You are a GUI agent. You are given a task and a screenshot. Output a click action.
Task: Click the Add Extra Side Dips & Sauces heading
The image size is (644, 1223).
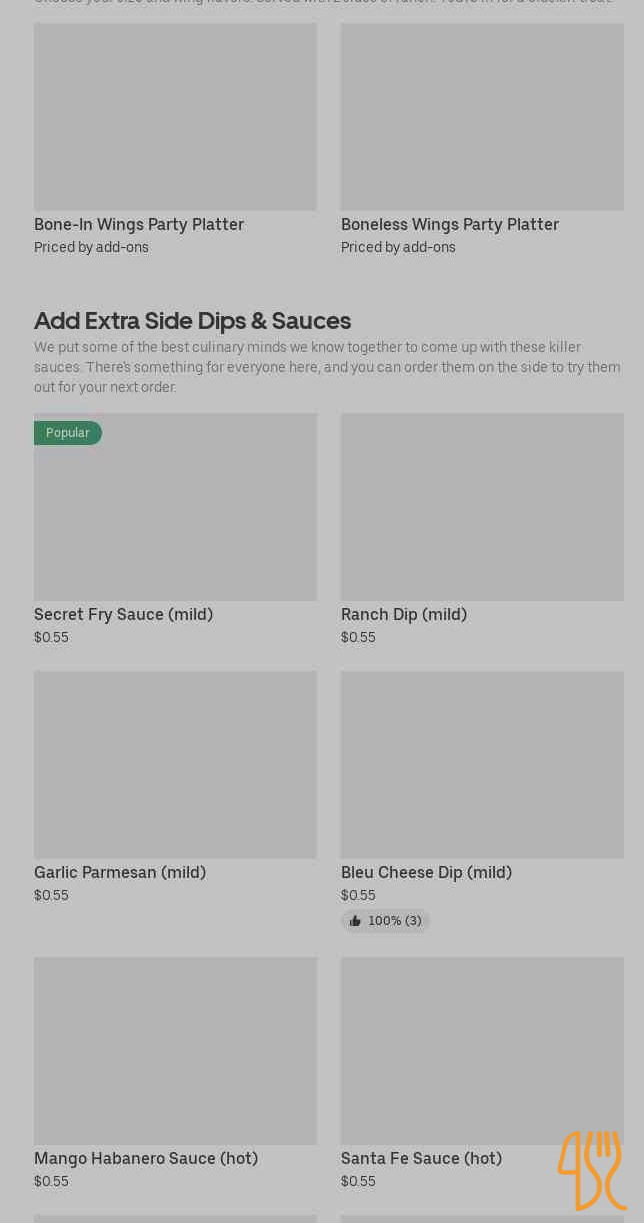point(192,320)
